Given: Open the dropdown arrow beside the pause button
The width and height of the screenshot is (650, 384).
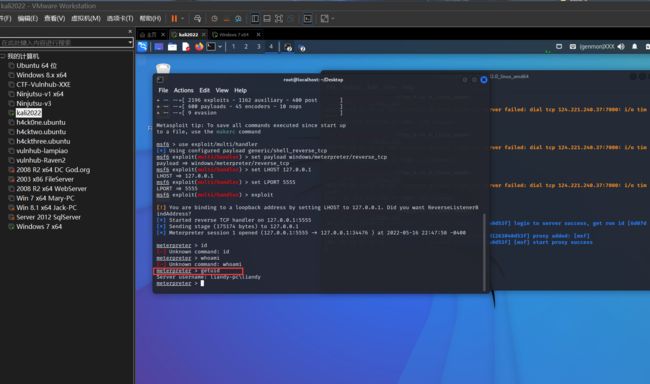Looking at the screenshot, I should click(182, 19).
